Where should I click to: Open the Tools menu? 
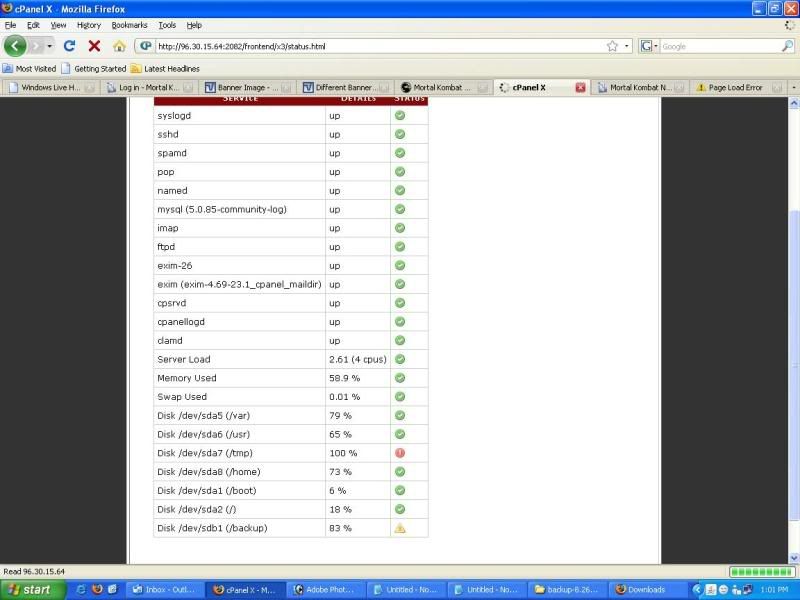click(167, 25)
